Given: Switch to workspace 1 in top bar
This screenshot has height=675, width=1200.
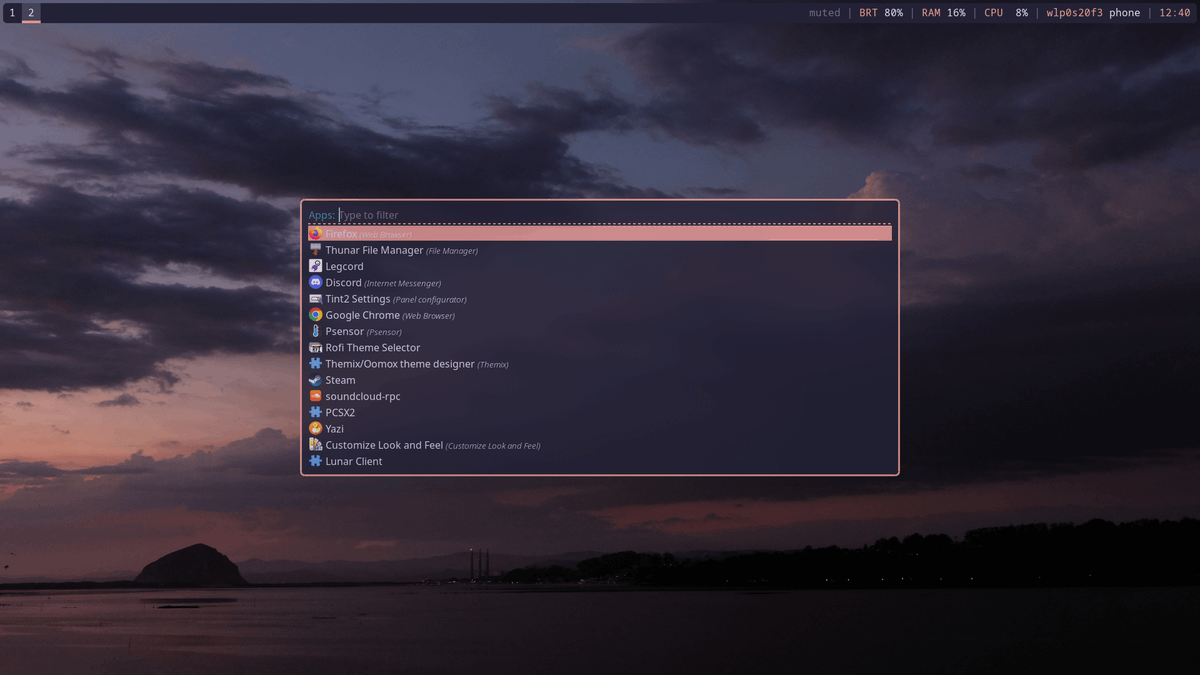Looking at the screenshot, I should [x=12, y=13].
